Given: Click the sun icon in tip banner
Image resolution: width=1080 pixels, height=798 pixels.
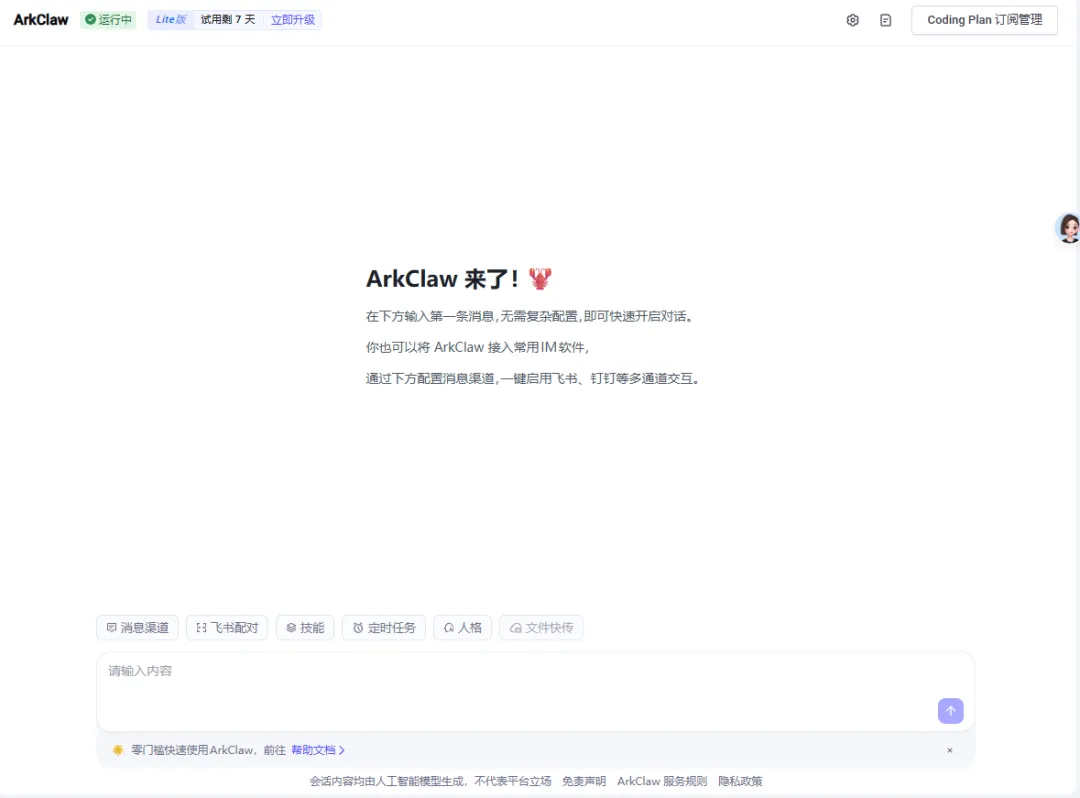Looking at the screenshot, I should [x=118, y=750].
